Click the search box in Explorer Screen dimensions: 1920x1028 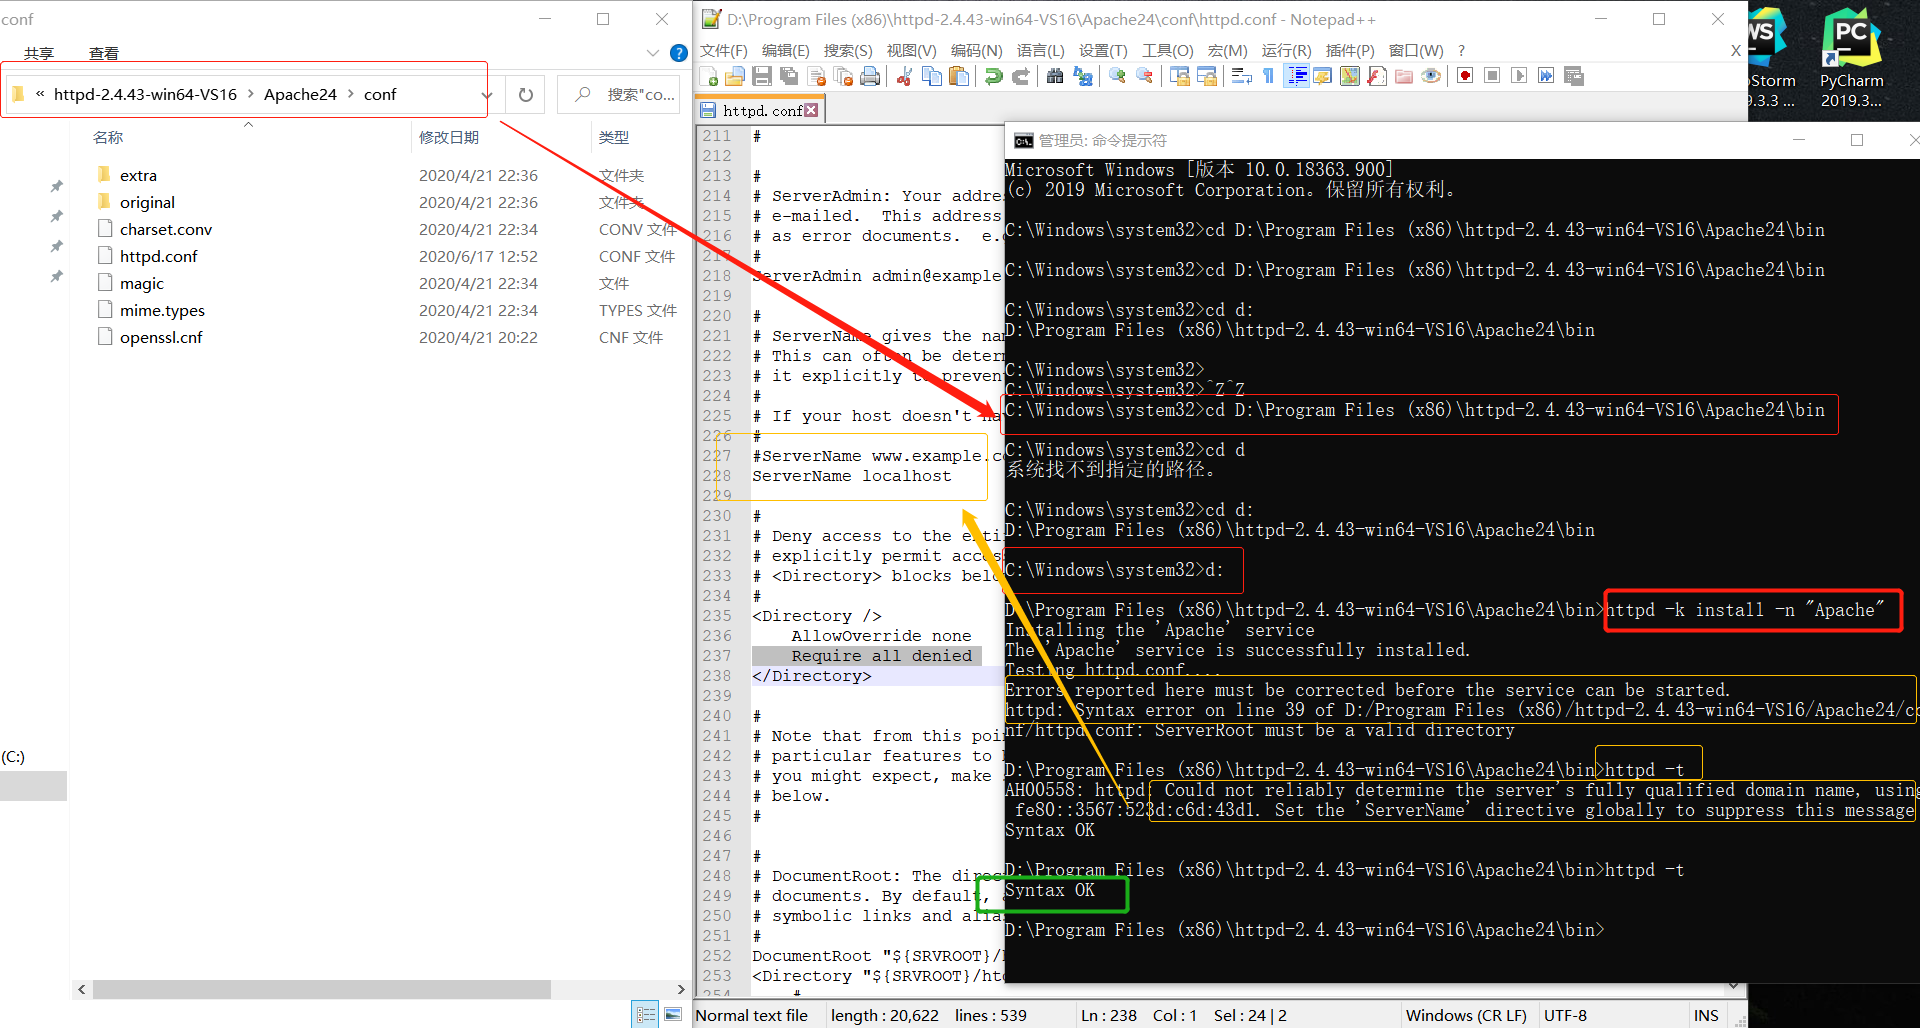coord(619,95)
